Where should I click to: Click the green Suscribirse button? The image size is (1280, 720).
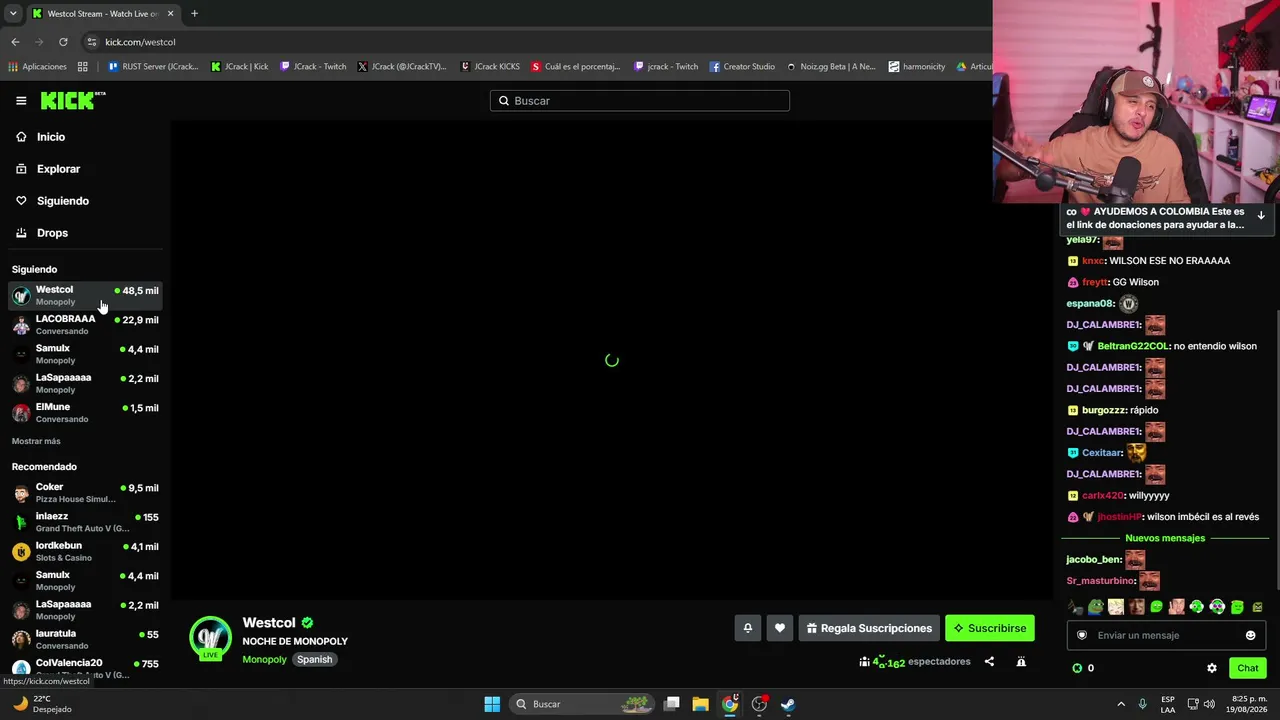pyautogui.click(x=990, y=628)
